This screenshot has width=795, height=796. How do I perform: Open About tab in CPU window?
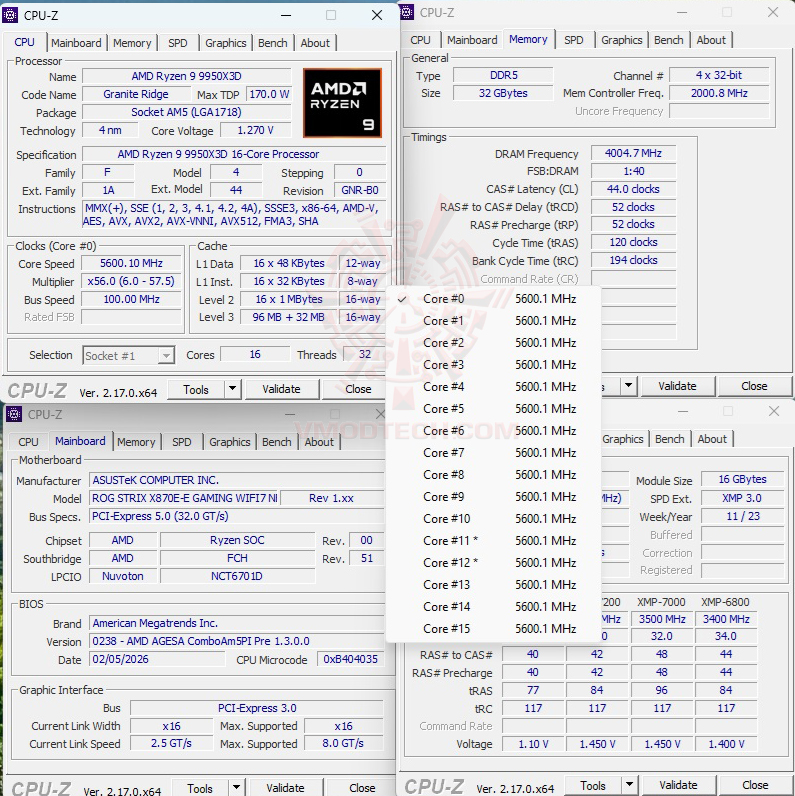[315, 43]
